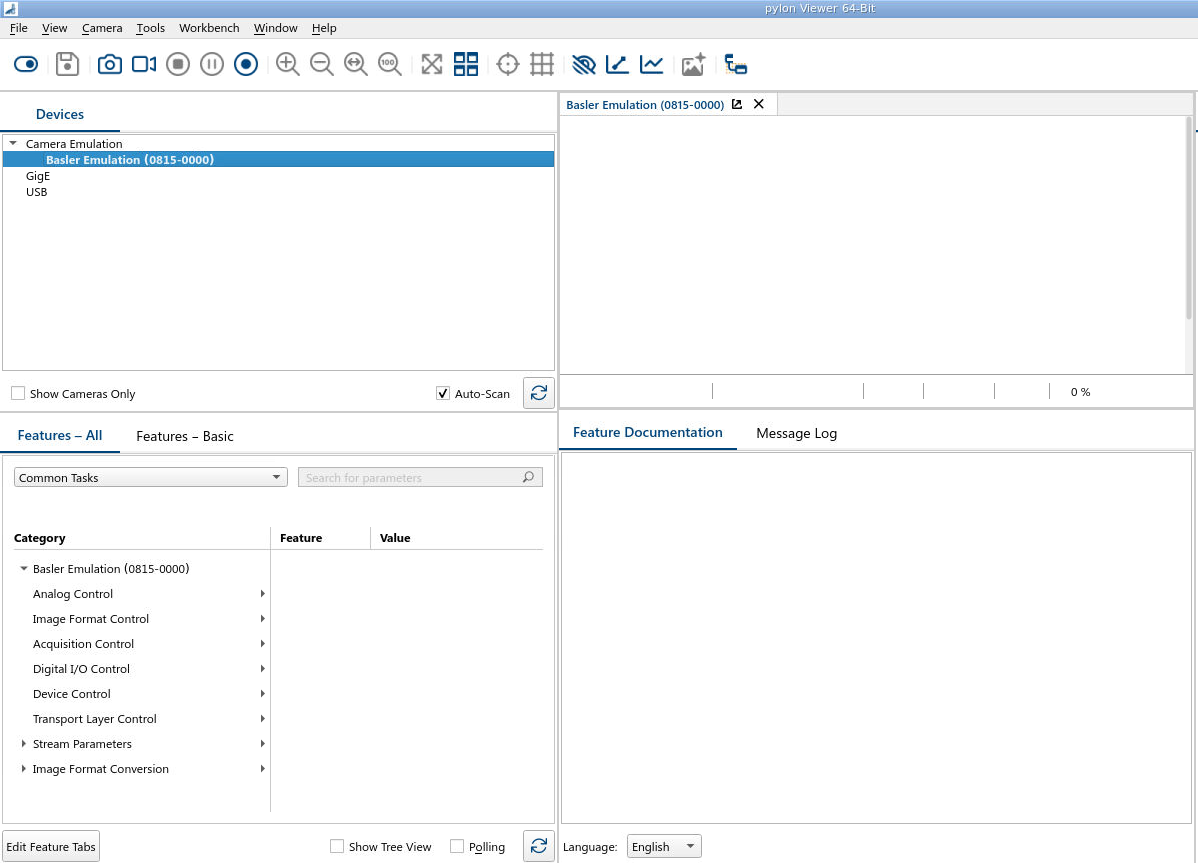Uncheck the Auto-Scan checkbox

click(442, 393)
